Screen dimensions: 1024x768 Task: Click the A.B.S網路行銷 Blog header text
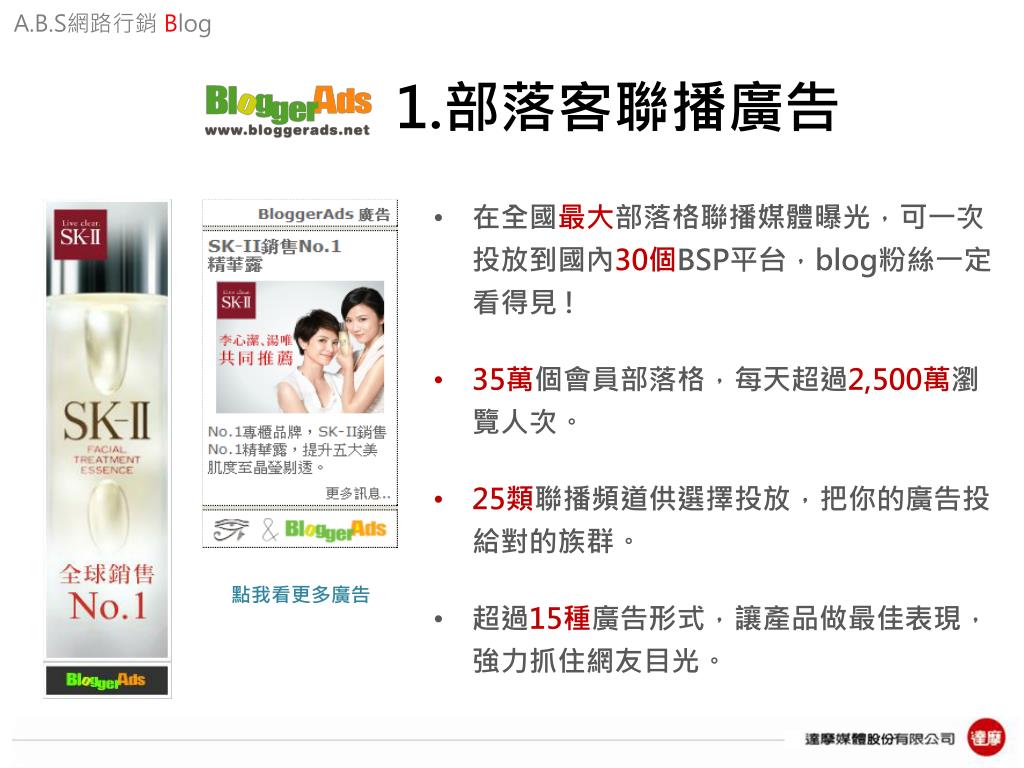[x=112, y=24]
